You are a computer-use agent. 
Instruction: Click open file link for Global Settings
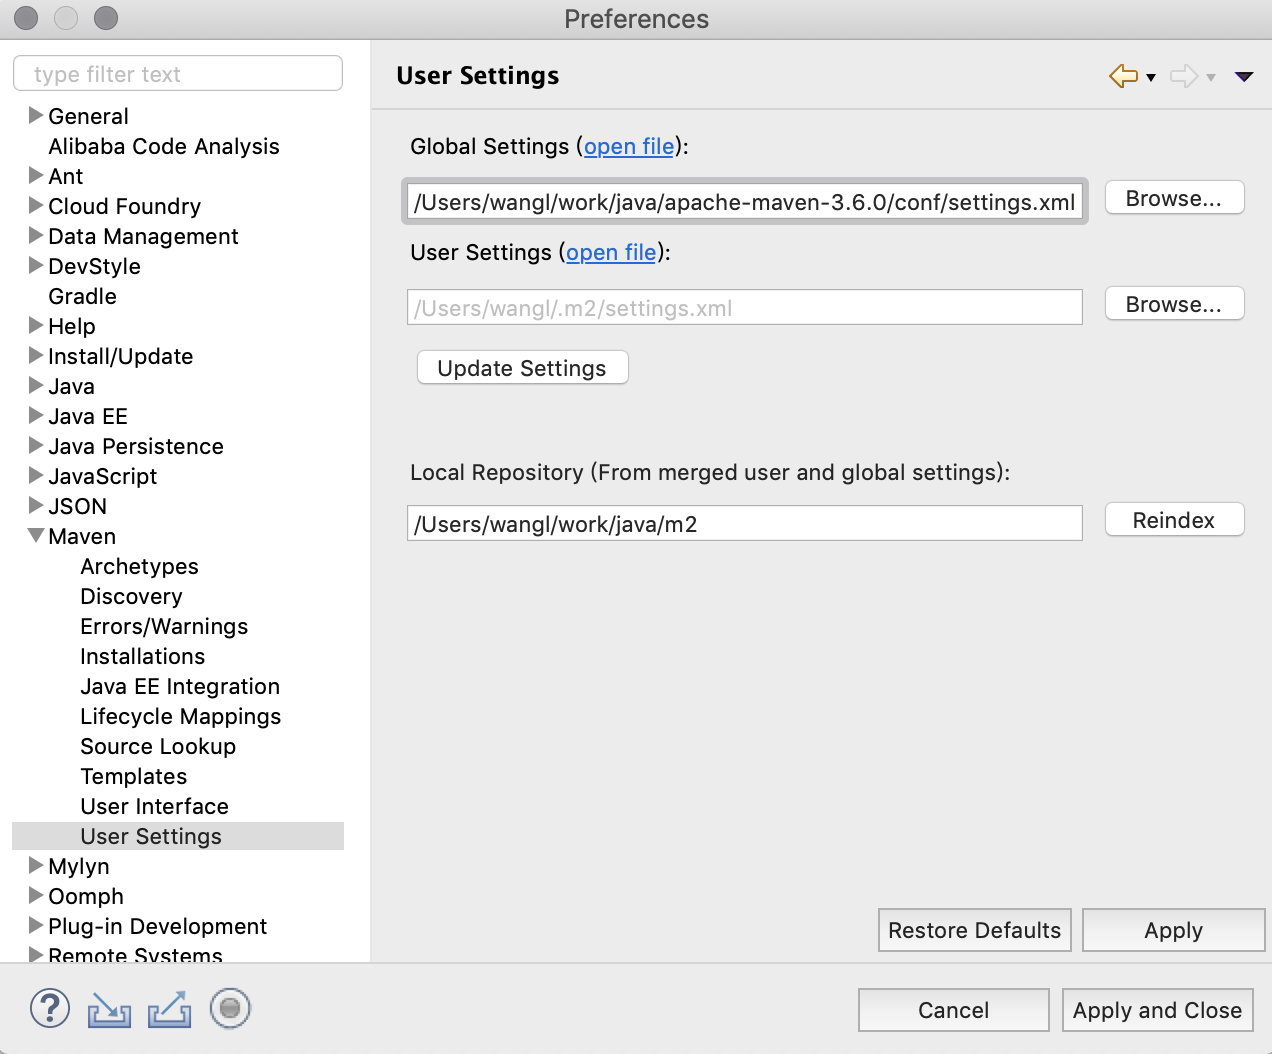pos(629,146)
